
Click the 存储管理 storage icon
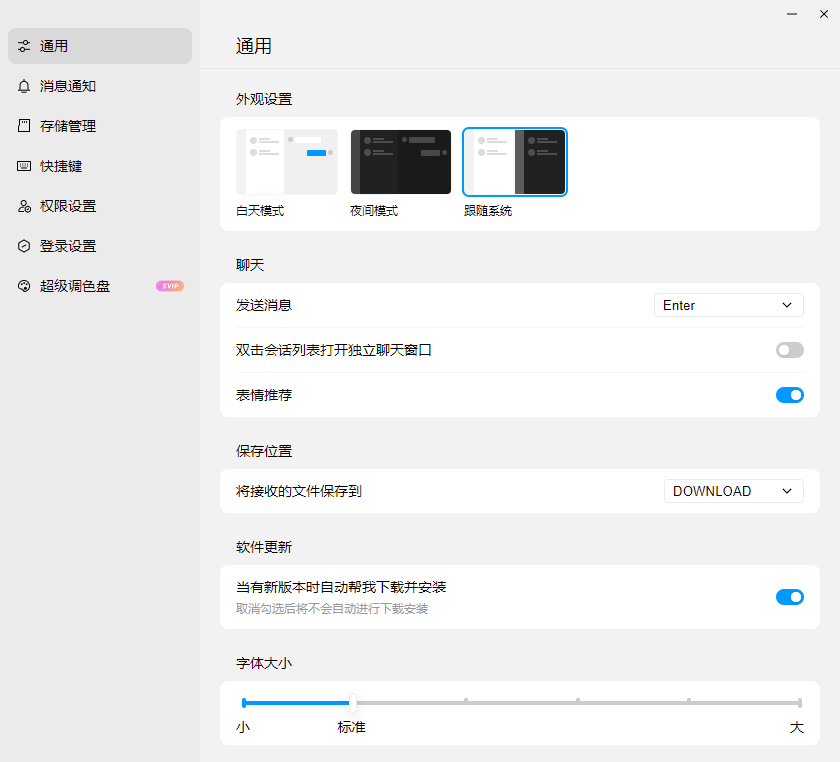pyautogui.click(x=24, y=126)
